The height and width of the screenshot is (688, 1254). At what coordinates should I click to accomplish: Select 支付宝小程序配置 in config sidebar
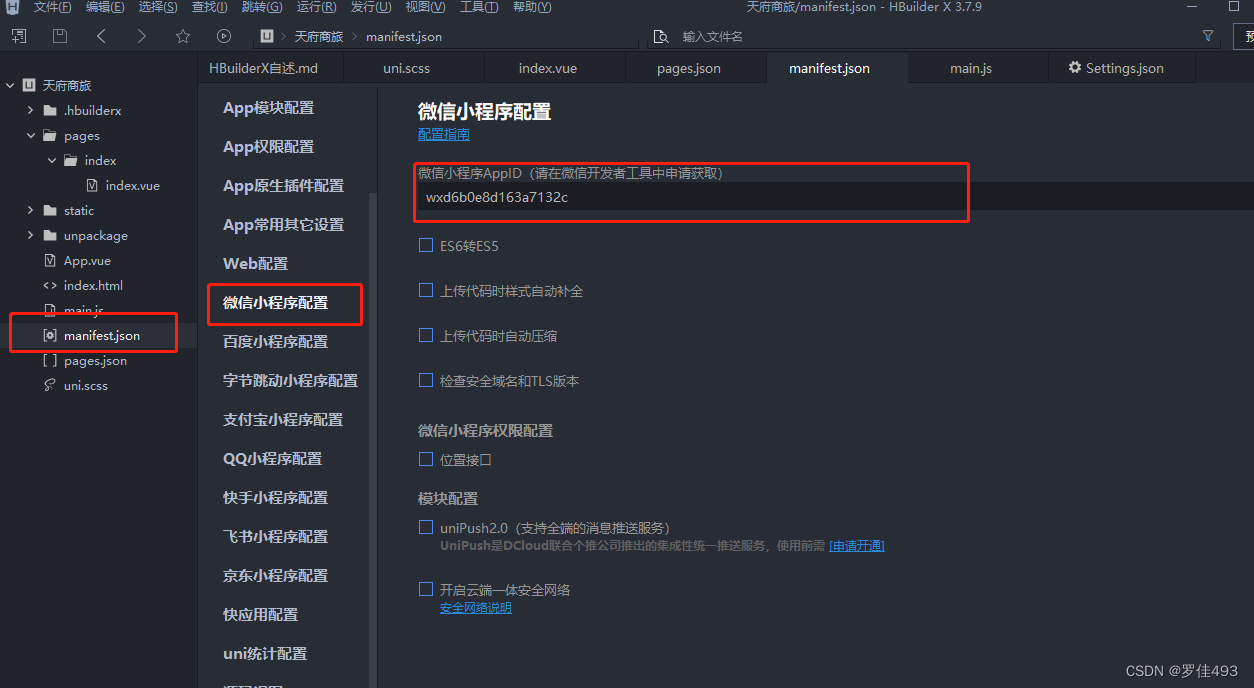click(x=282, y=419)
